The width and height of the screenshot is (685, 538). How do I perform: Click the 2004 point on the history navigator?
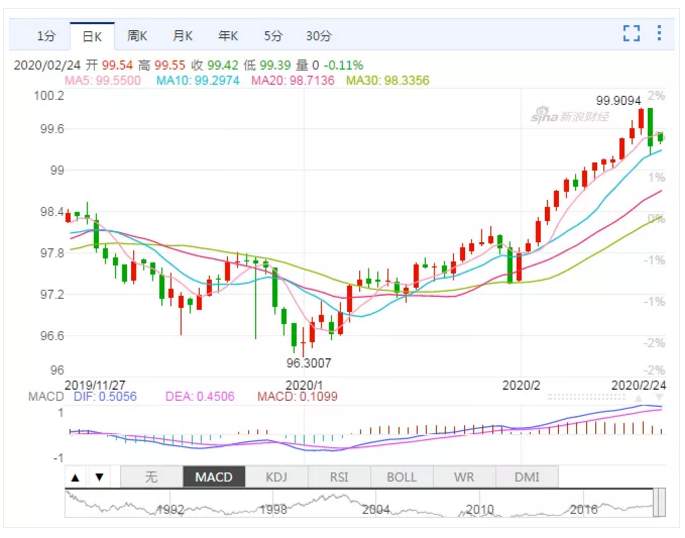(376, 510)
